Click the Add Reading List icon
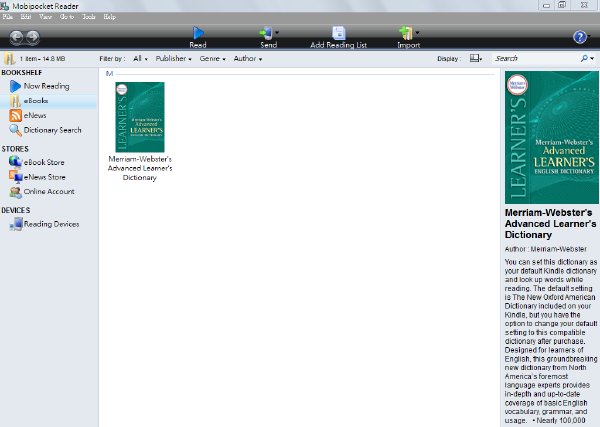Screen dimensions: 600x427 339,33
